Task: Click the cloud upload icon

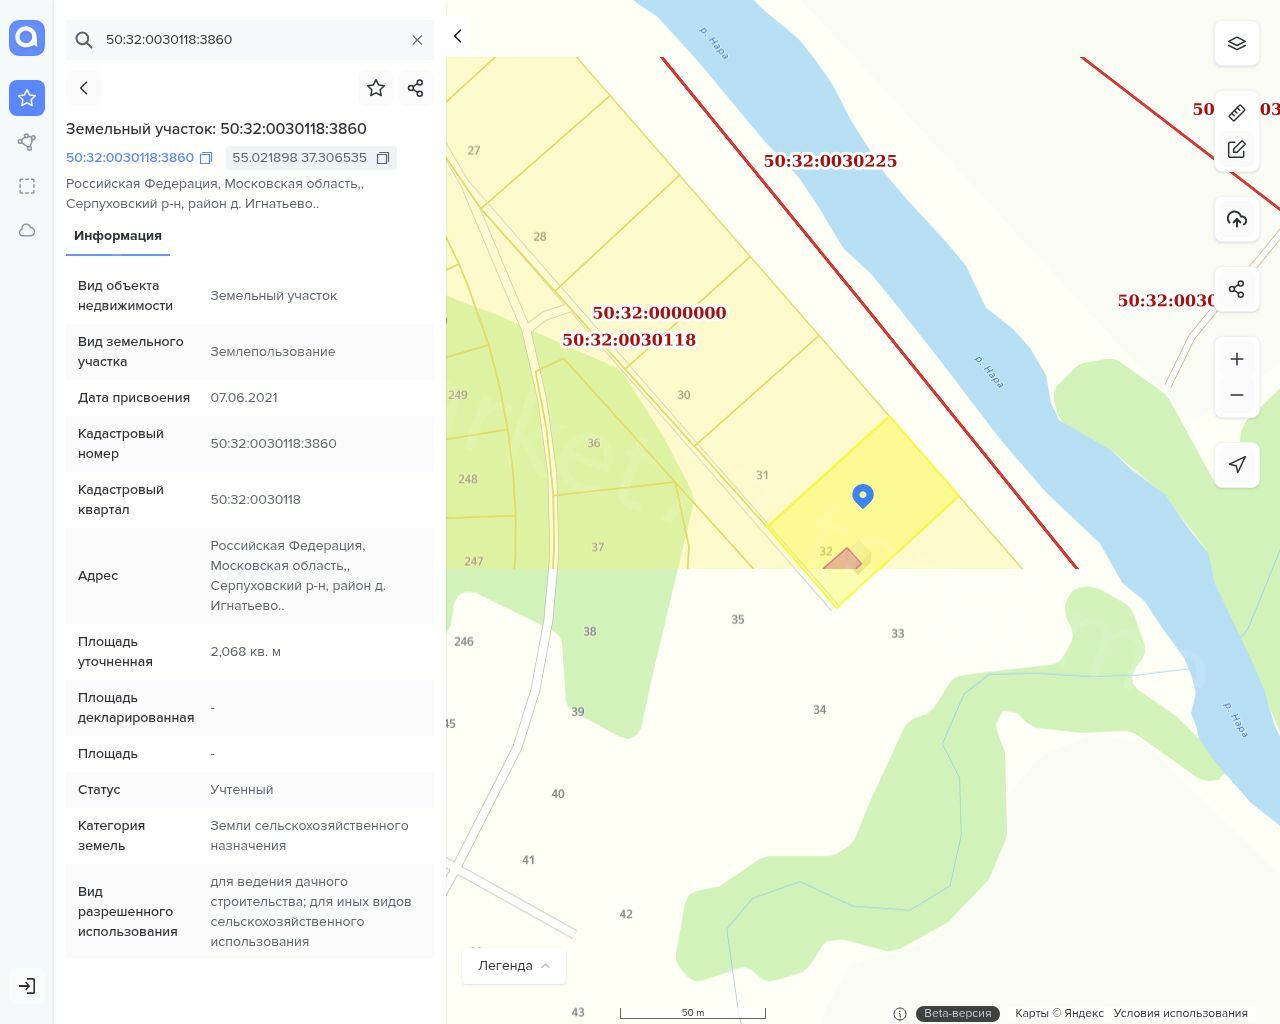Action: [1236, 219]
